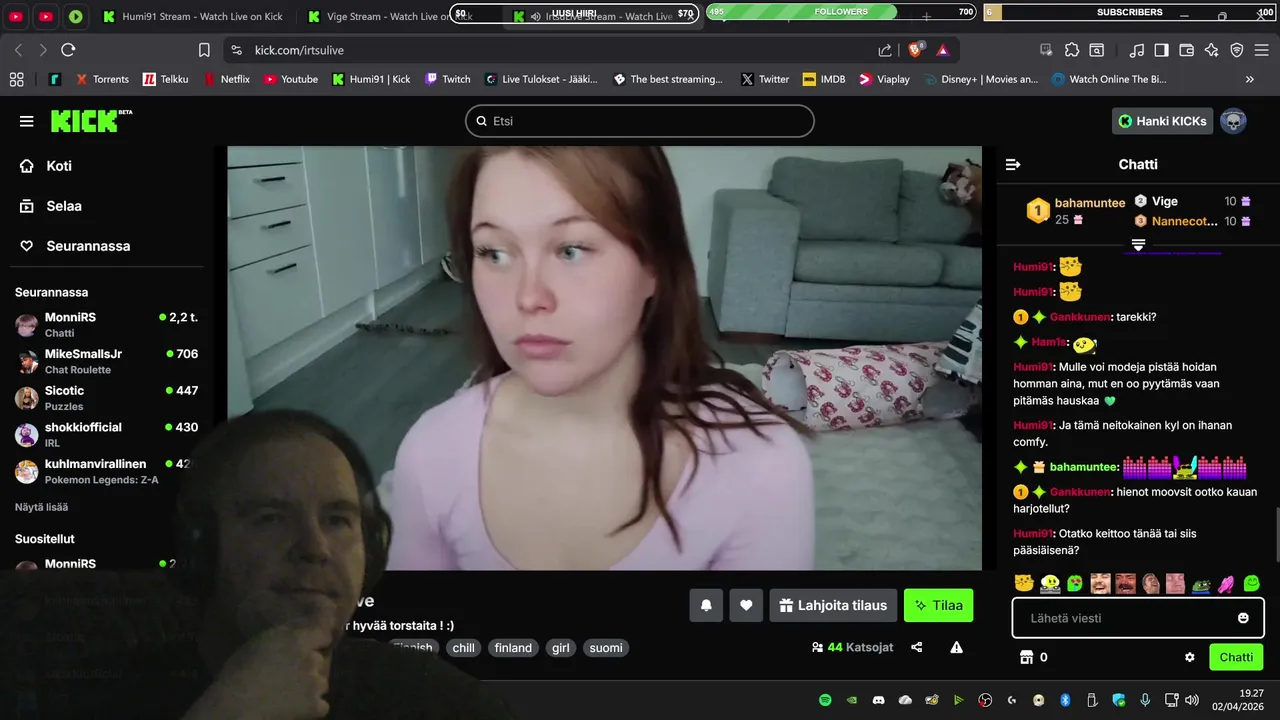Click Gankkunen username on the tarekki? message
The width and height of the screenshot is (1280, 720).
coord(1080,317)
